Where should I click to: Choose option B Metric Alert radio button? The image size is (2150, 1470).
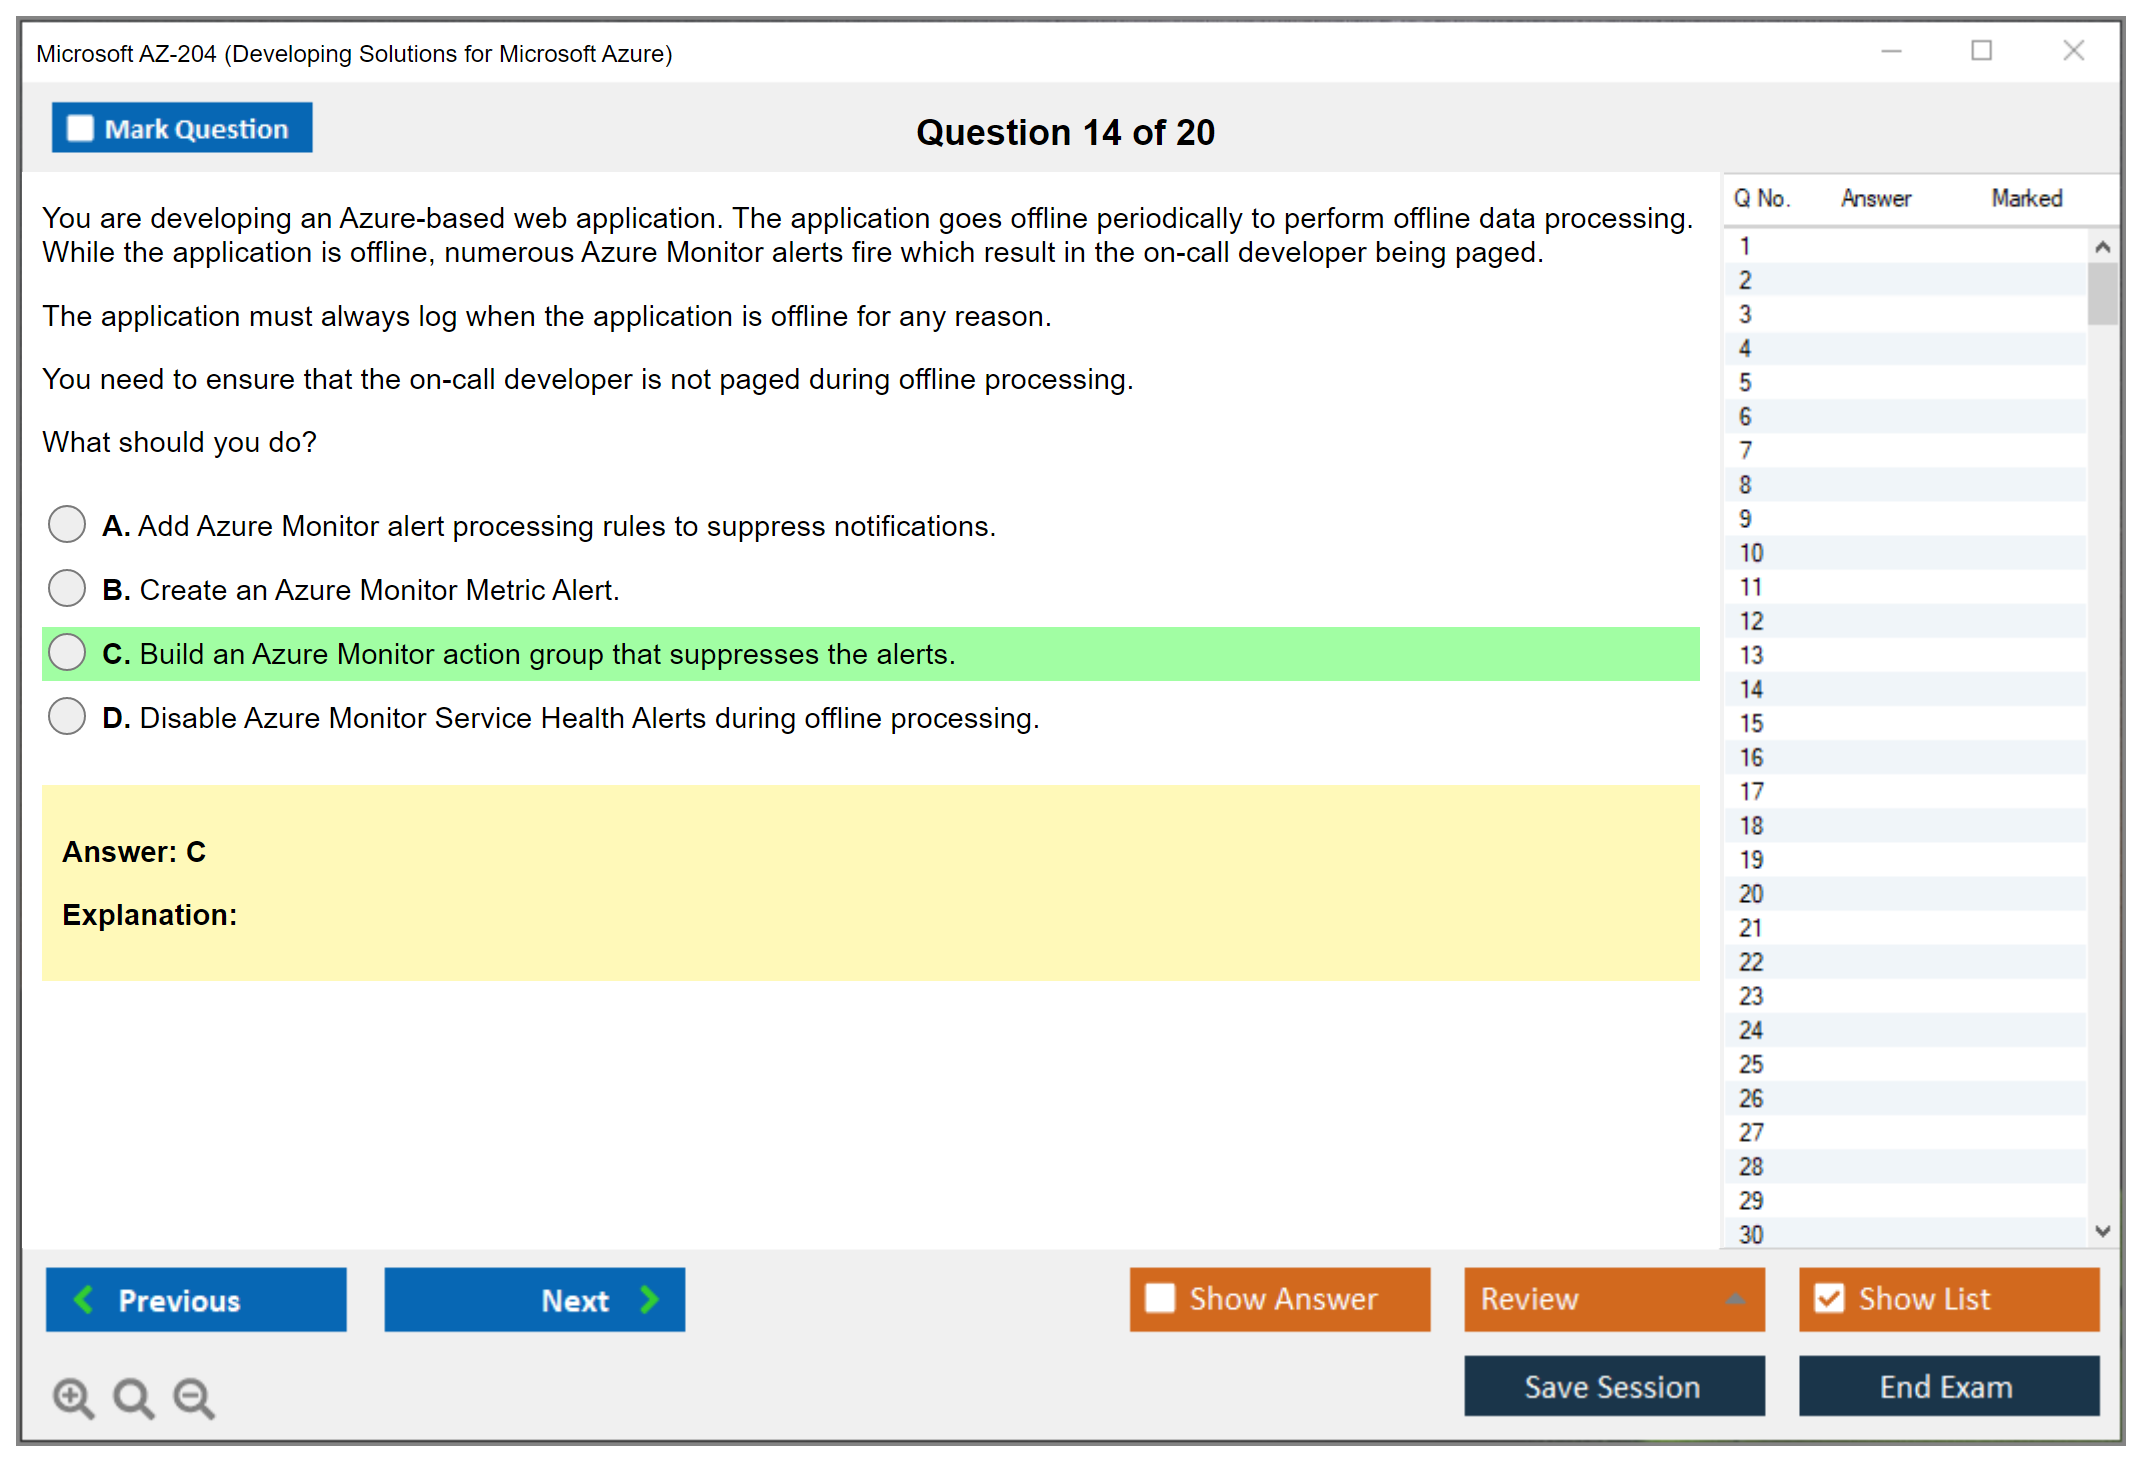pyautogui.click(x=67, y=588)
